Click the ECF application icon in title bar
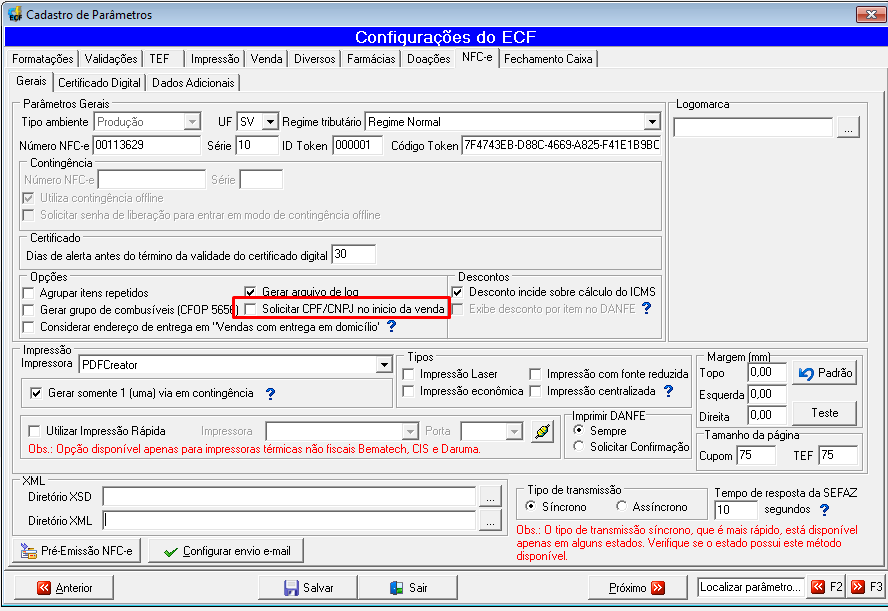888x611 pixels. pos(15,14)
